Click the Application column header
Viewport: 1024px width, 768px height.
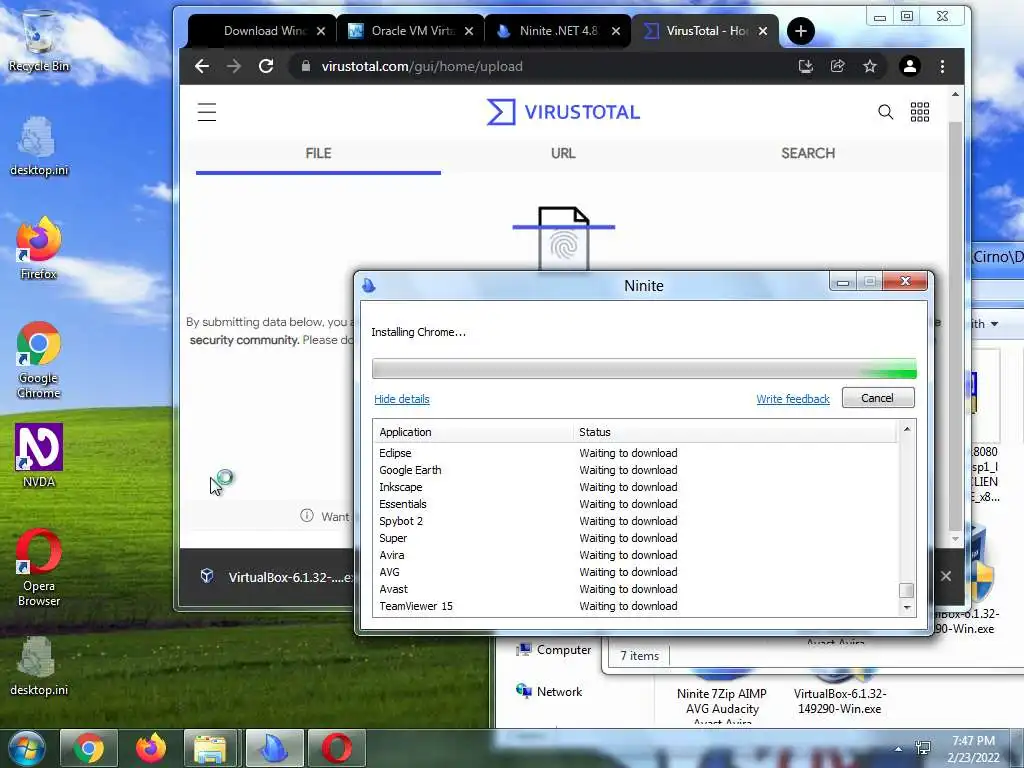tap(473, 432)
